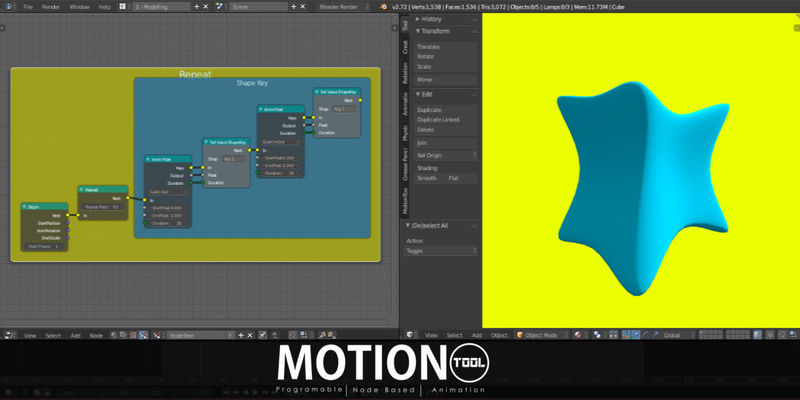Open the Window menu

pos(79,7)
